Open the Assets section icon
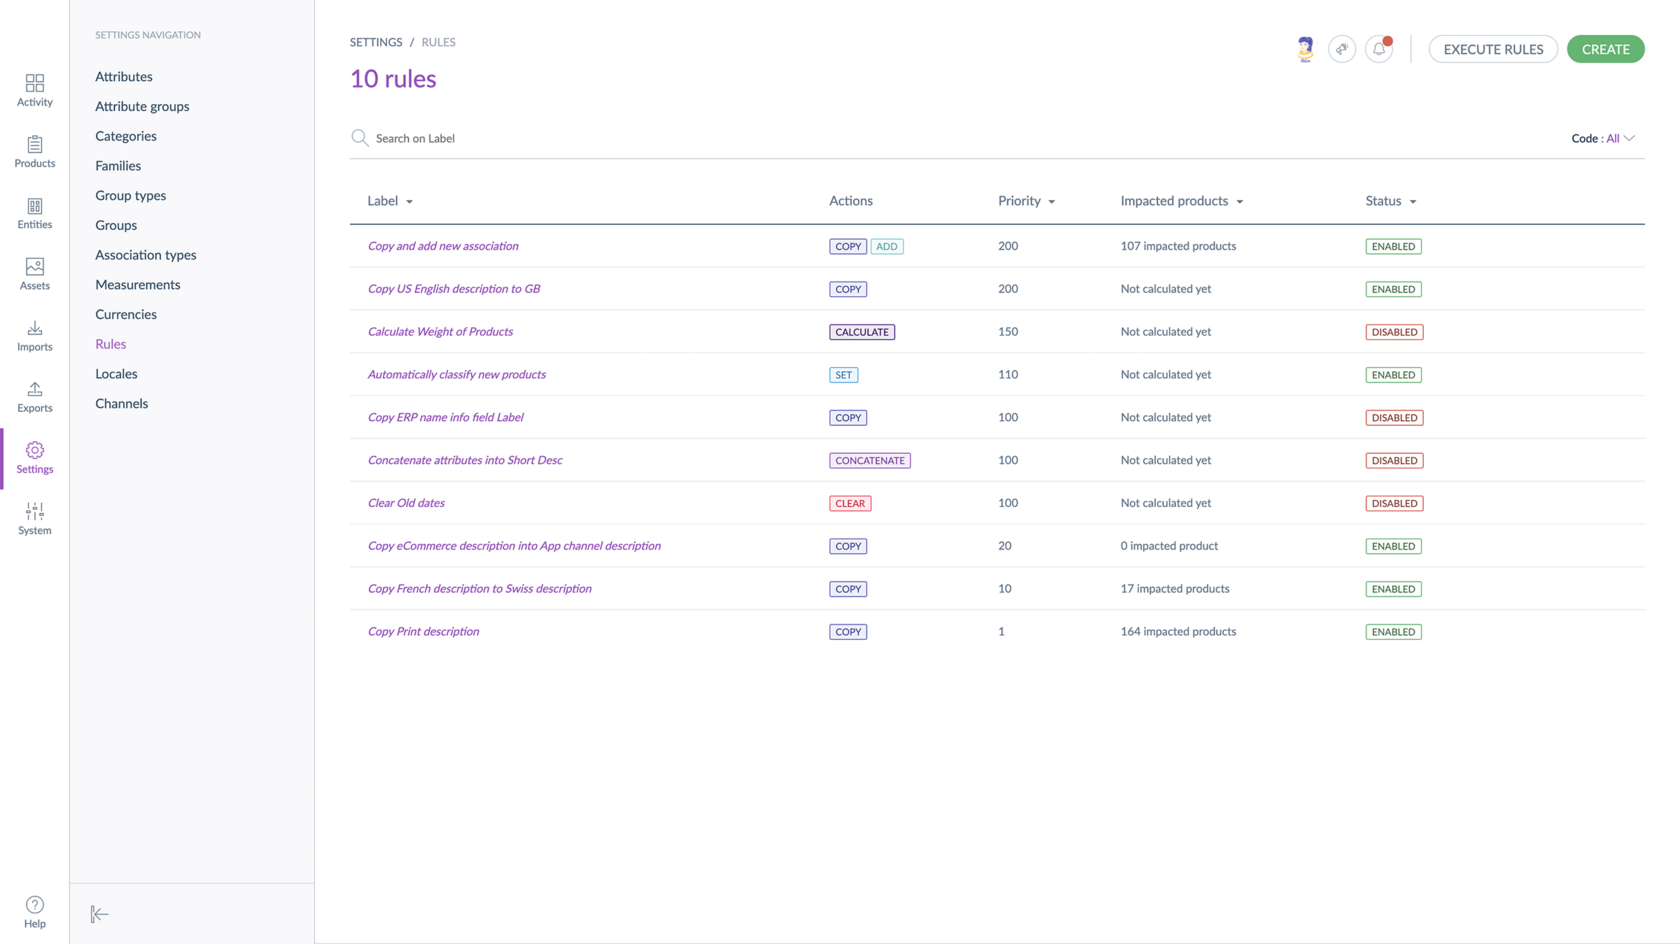The height and width of the screenshot is (944, 1680). coord(34,273)
